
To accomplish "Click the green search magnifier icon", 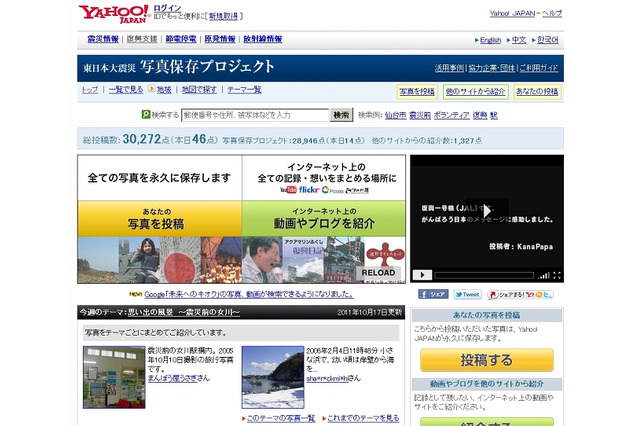I will [x=146, y=115].
